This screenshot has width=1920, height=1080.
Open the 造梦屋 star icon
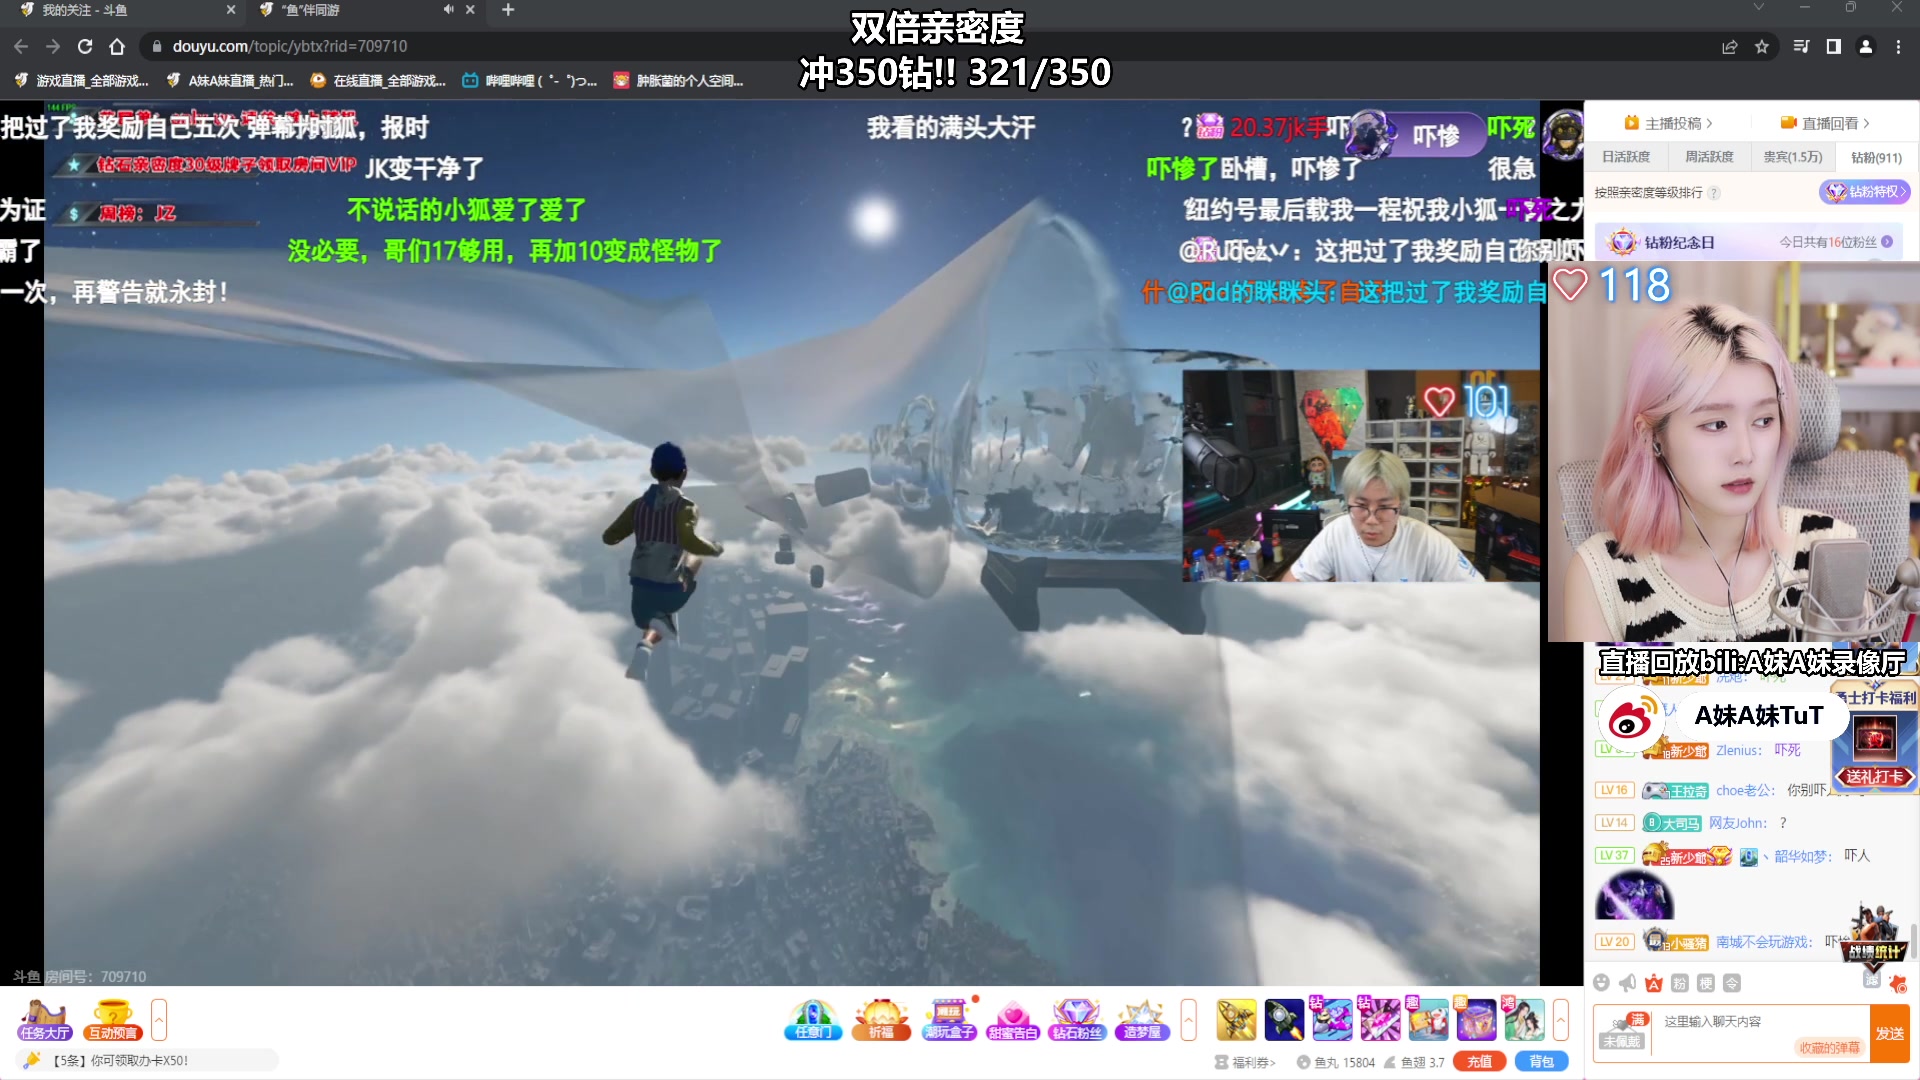coord(1142,1020)
